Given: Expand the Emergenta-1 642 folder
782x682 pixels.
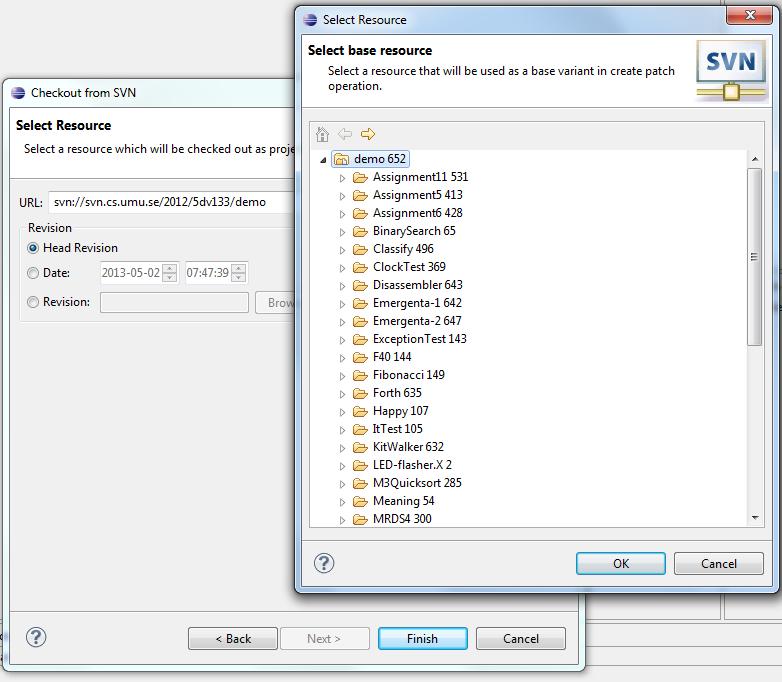Looking at the screenshot, I should coord(342,304).
